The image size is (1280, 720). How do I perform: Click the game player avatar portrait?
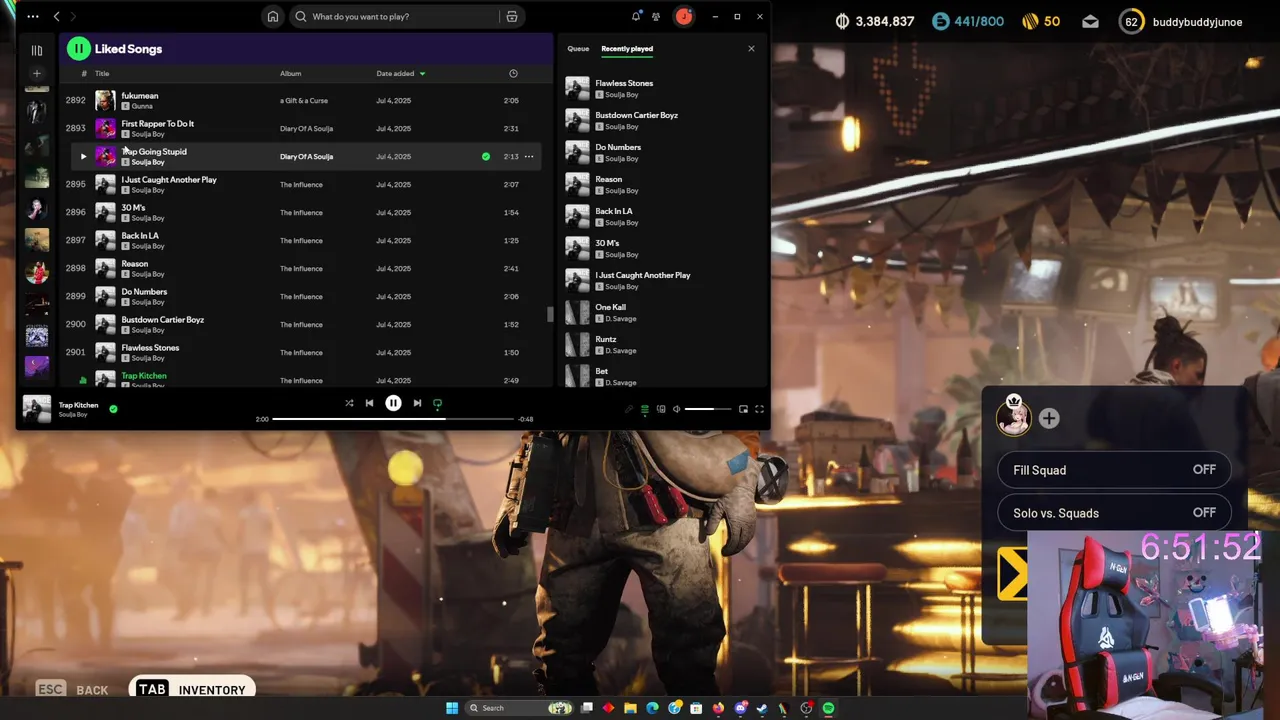[x=1014, y=418]
